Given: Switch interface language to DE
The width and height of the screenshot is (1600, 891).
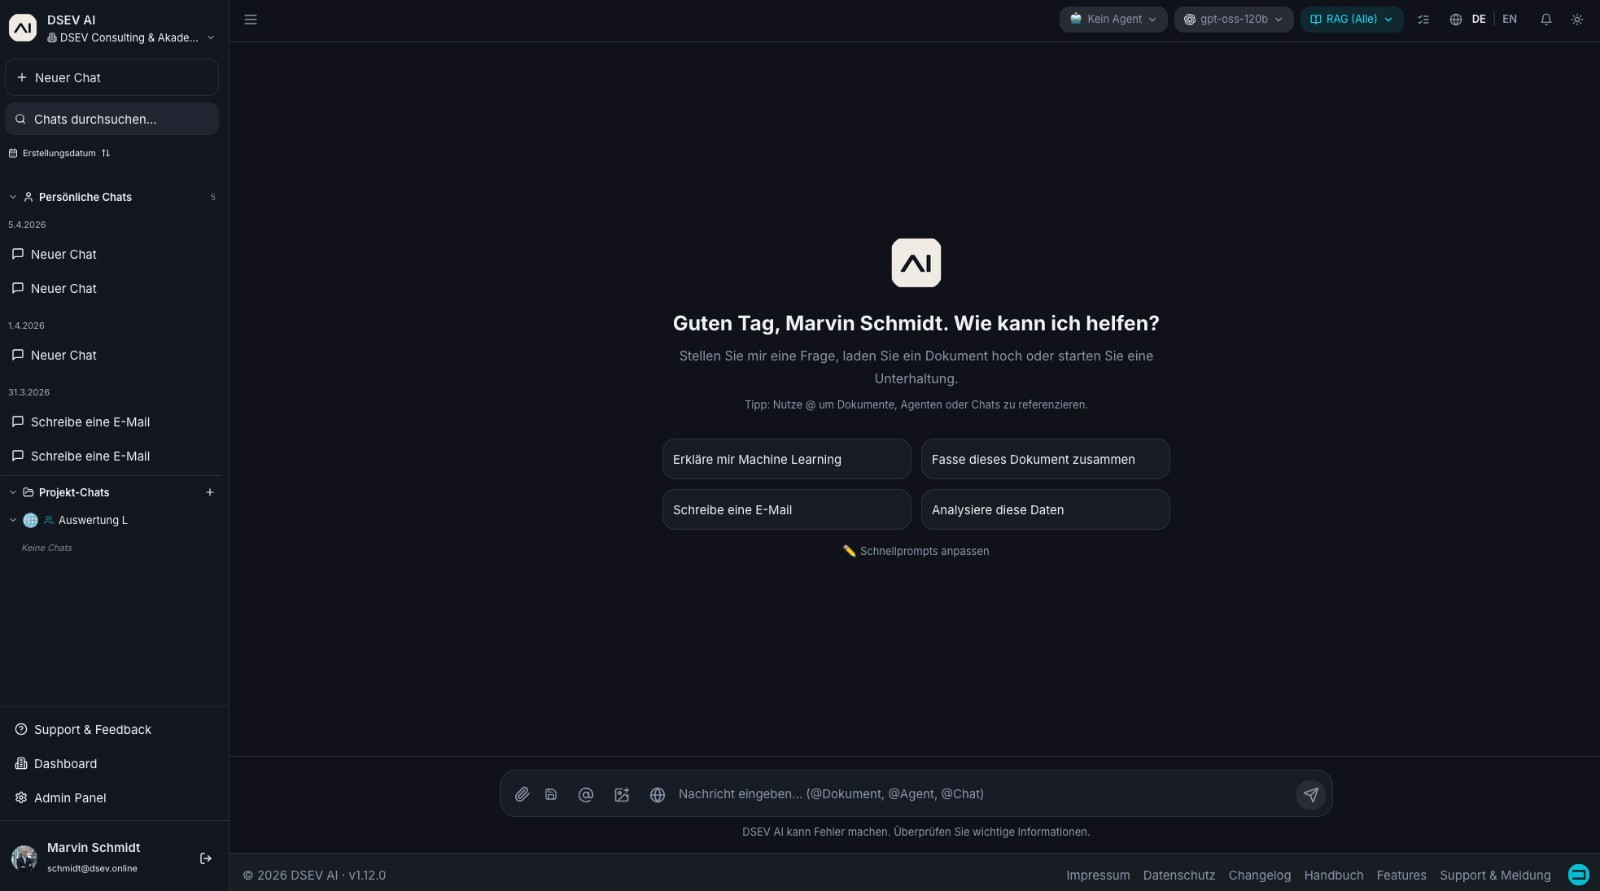Looking at the screenshot, I should coord(1479,19).
